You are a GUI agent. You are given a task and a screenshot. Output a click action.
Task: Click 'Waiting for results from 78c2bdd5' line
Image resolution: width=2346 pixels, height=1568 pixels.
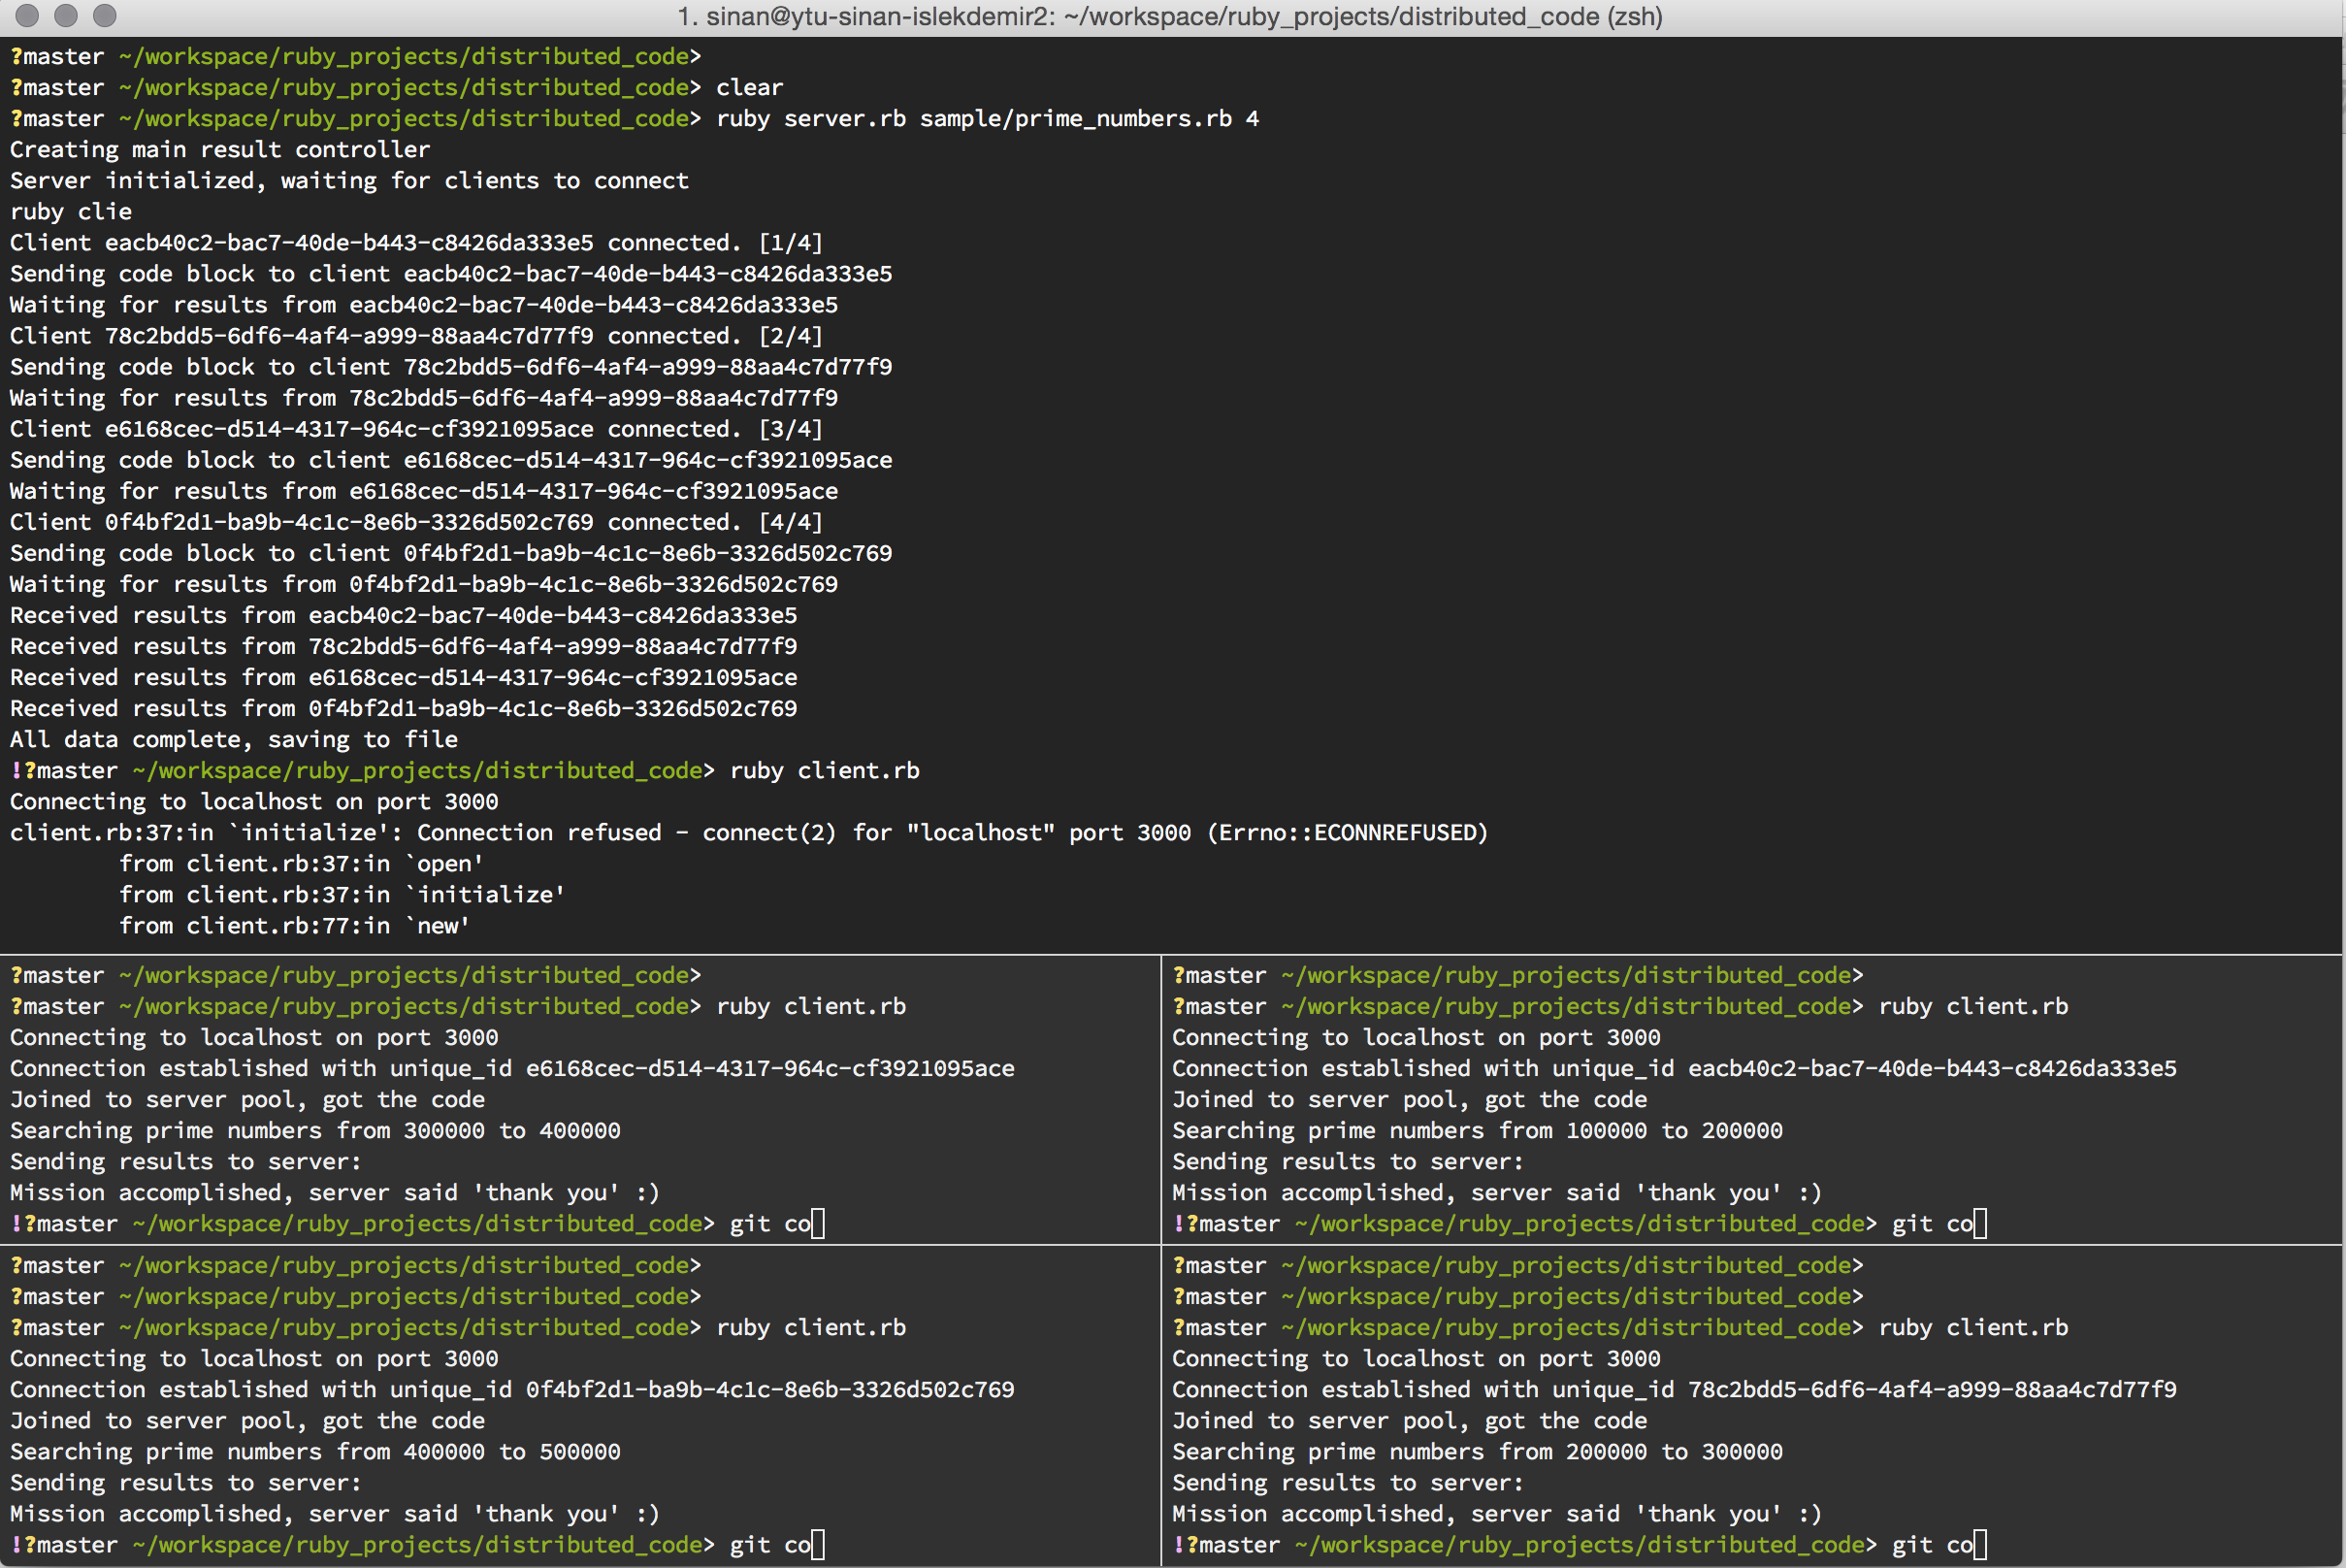coord(424,397)
